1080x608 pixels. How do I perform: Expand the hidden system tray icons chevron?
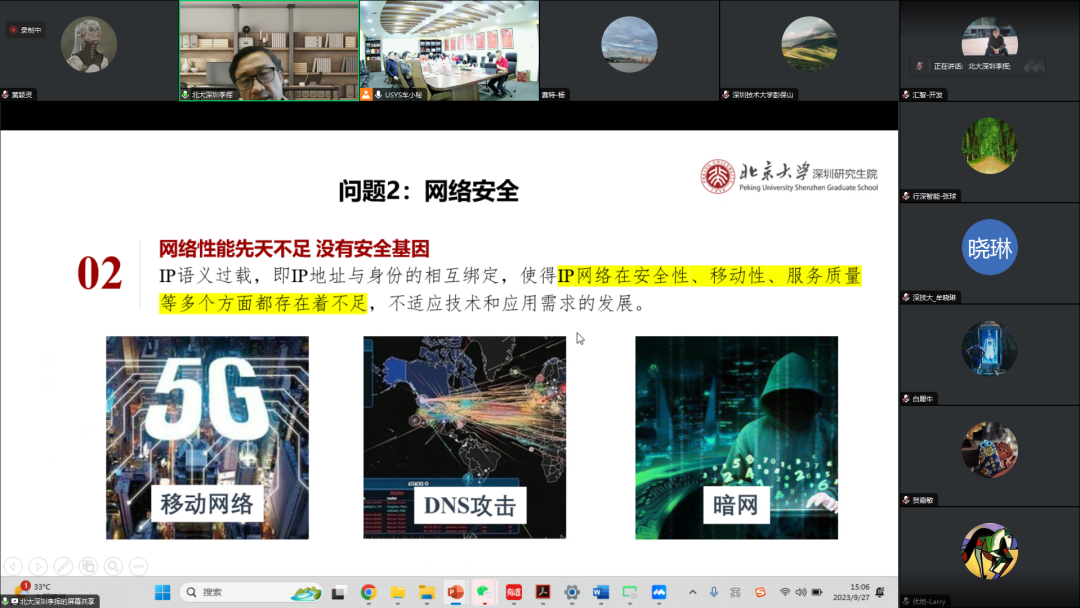(x=692, y=592)
